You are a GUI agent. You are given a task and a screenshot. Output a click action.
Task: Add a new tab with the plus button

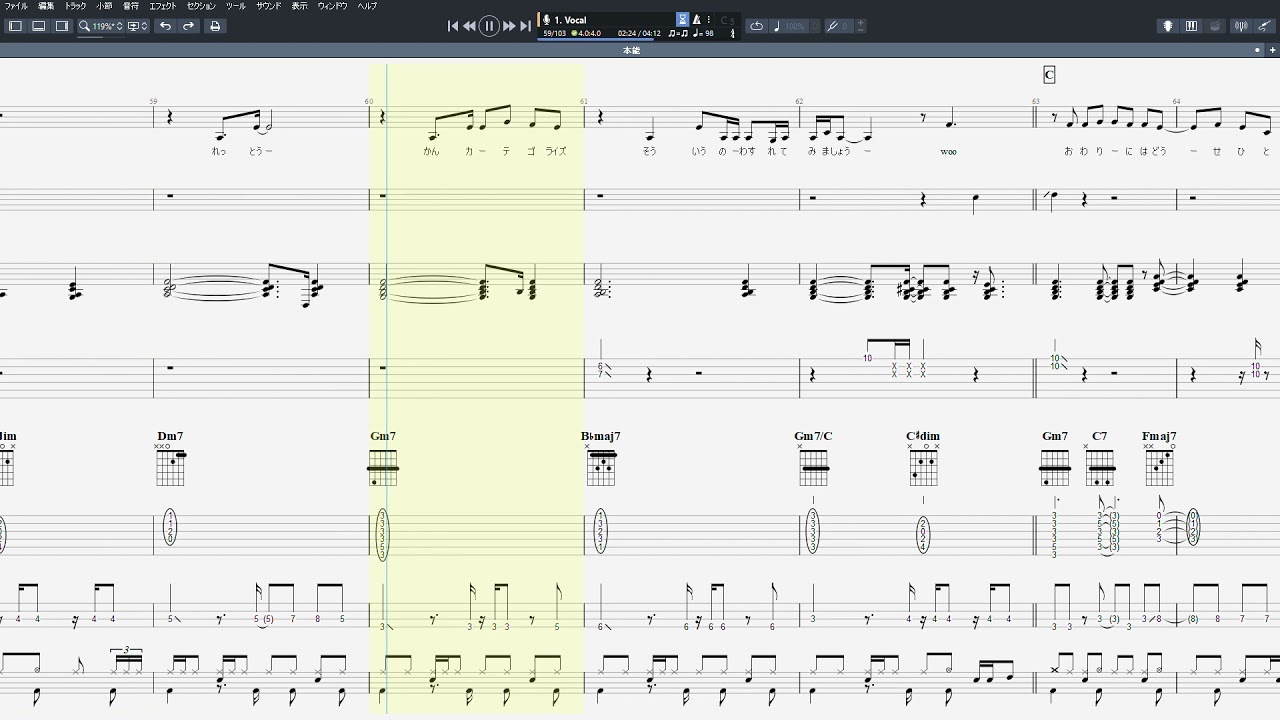coord(1272,50)
